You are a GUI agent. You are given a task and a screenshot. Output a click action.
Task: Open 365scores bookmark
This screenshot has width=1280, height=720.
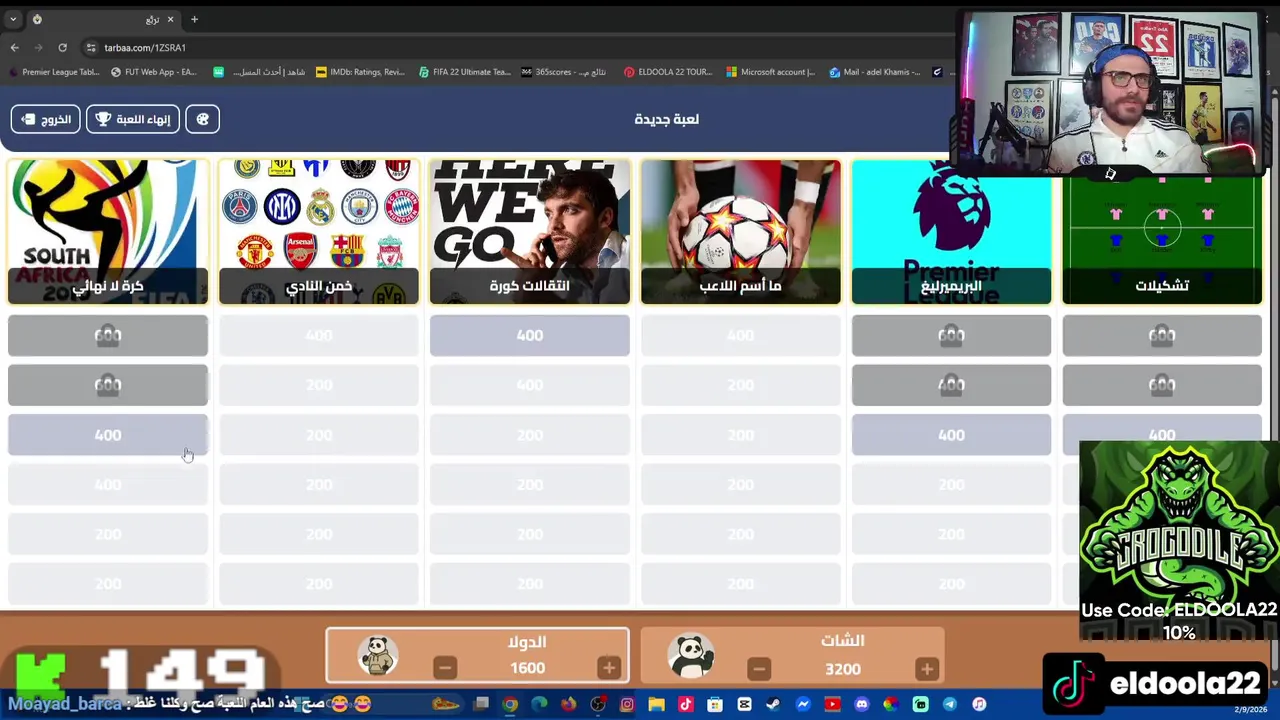tap(563, 72)
